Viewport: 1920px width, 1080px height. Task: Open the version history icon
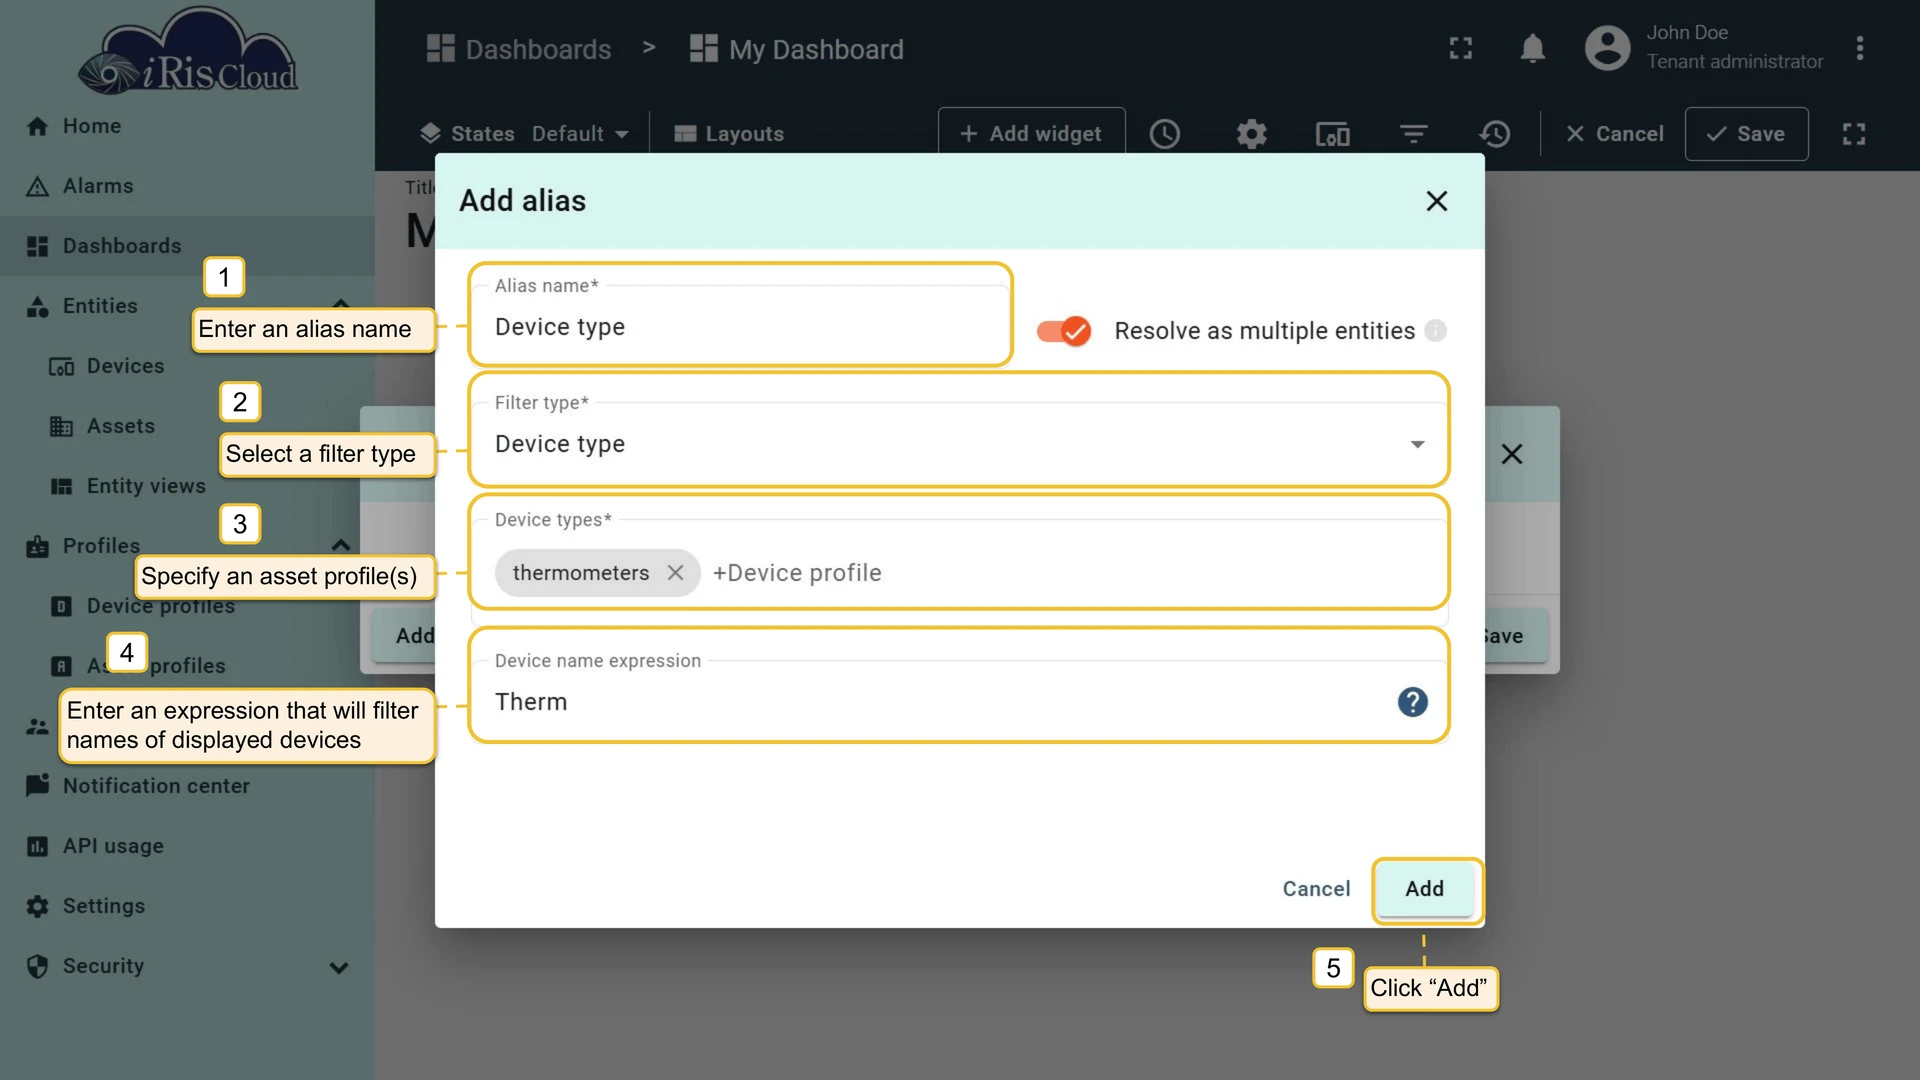[1495, 134]
